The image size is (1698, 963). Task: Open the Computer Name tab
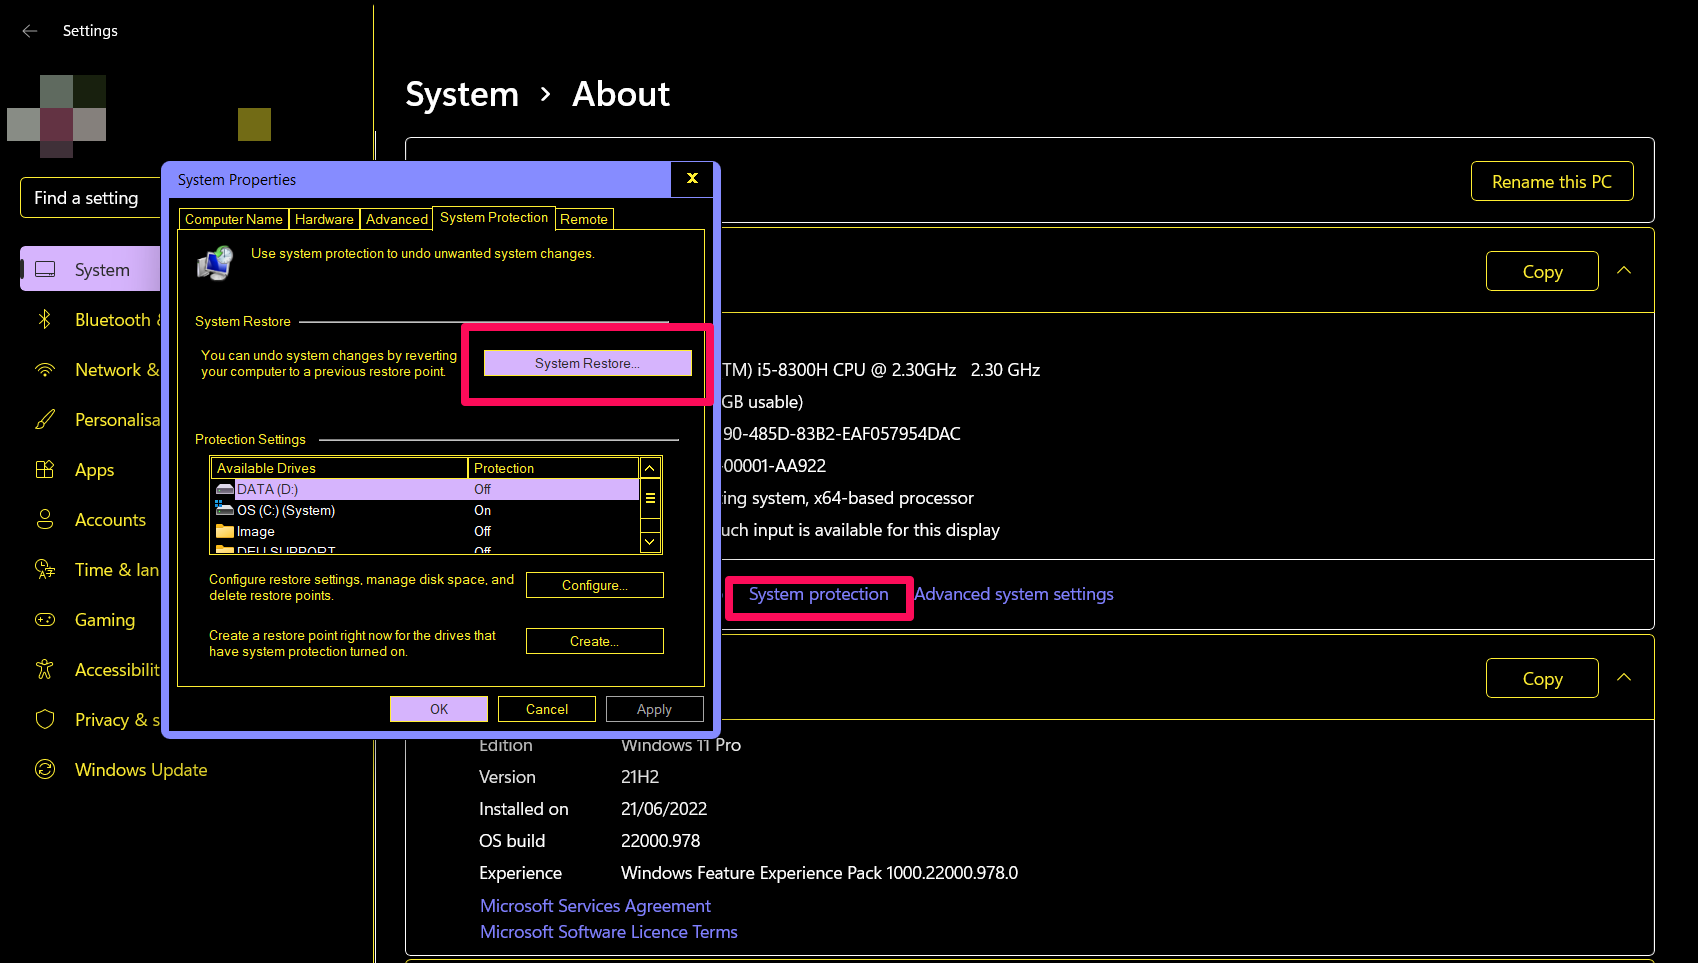(x=234, y=219)
